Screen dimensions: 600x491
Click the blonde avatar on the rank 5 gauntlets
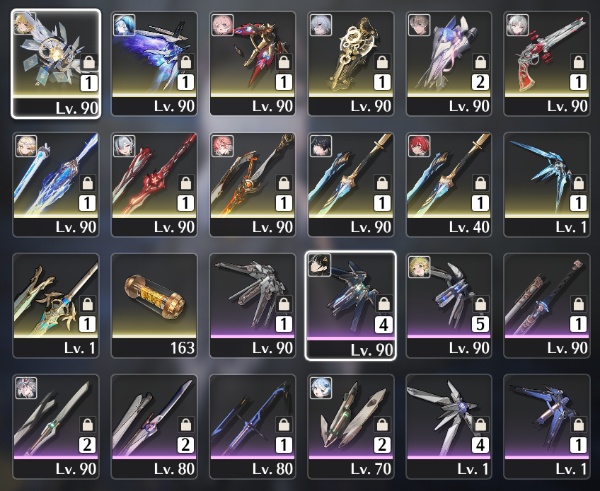(x=419, y=267)
